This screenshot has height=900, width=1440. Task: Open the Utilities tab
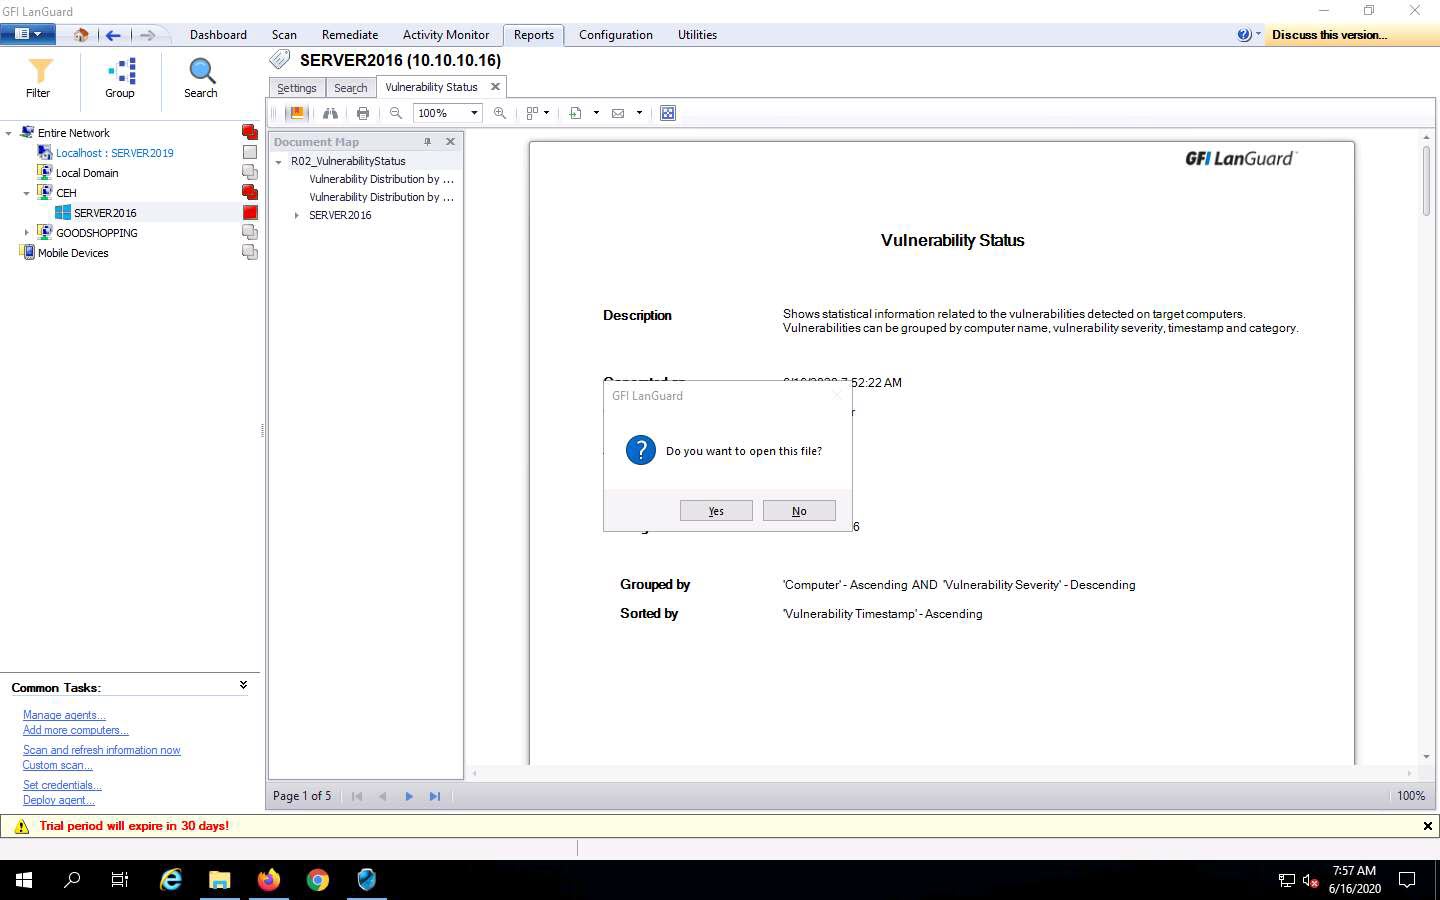click(697, 35)
